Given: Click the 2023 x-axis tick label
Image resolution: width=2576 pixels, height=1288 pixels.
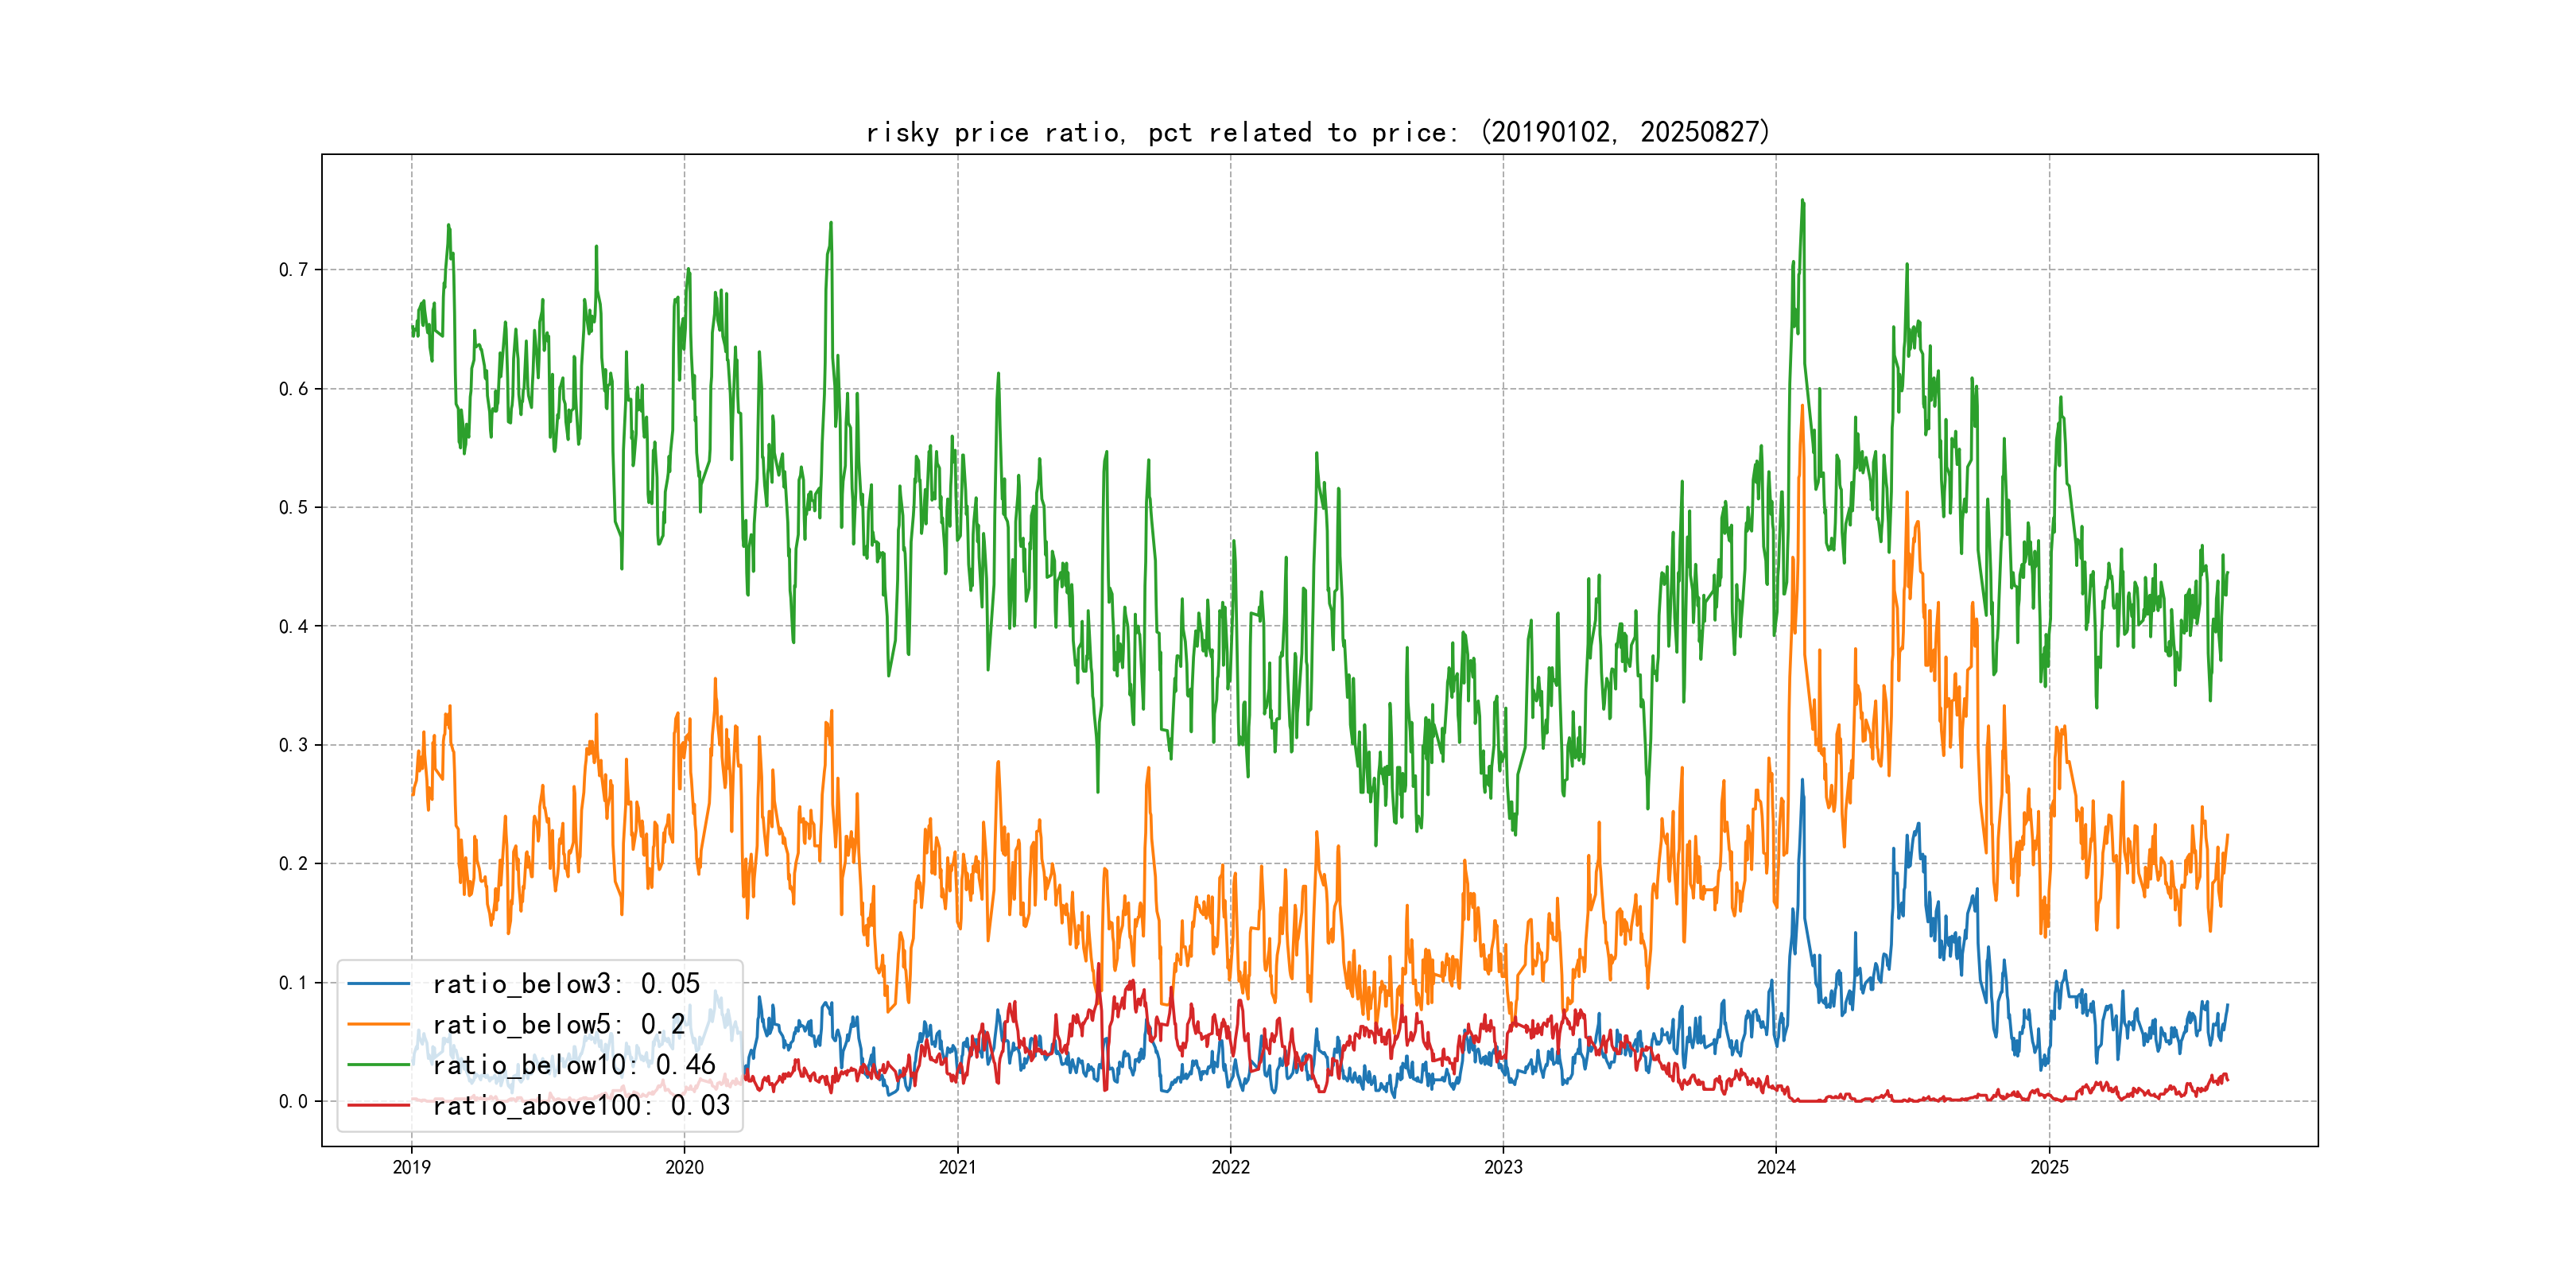Looking at the screenshot, I should coord(1503,1167).
